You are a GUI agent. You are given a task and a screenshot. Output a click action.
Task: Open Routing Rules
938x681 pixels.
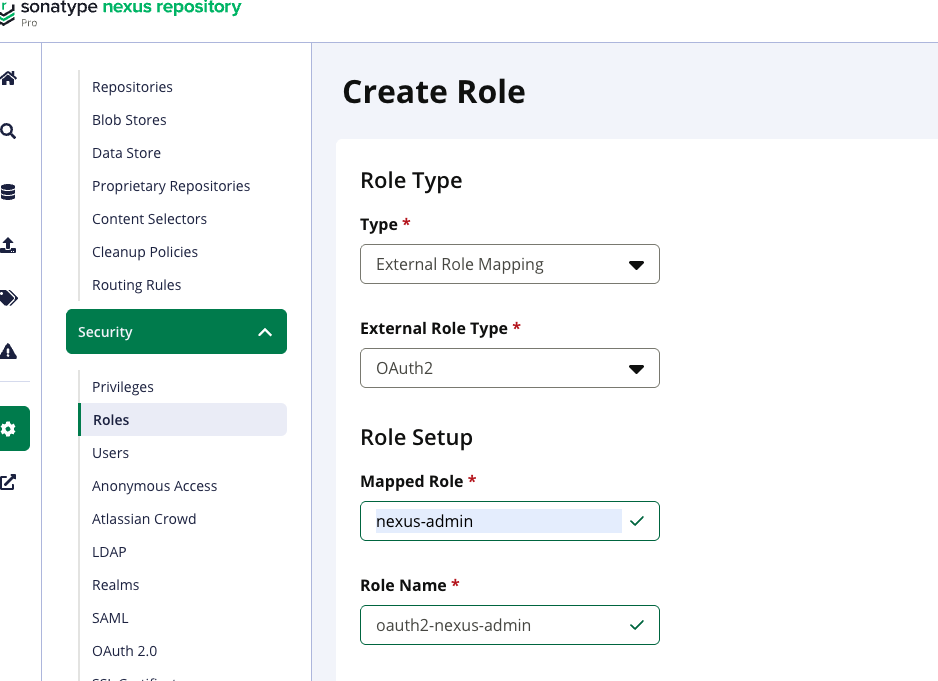coord(136,285)
